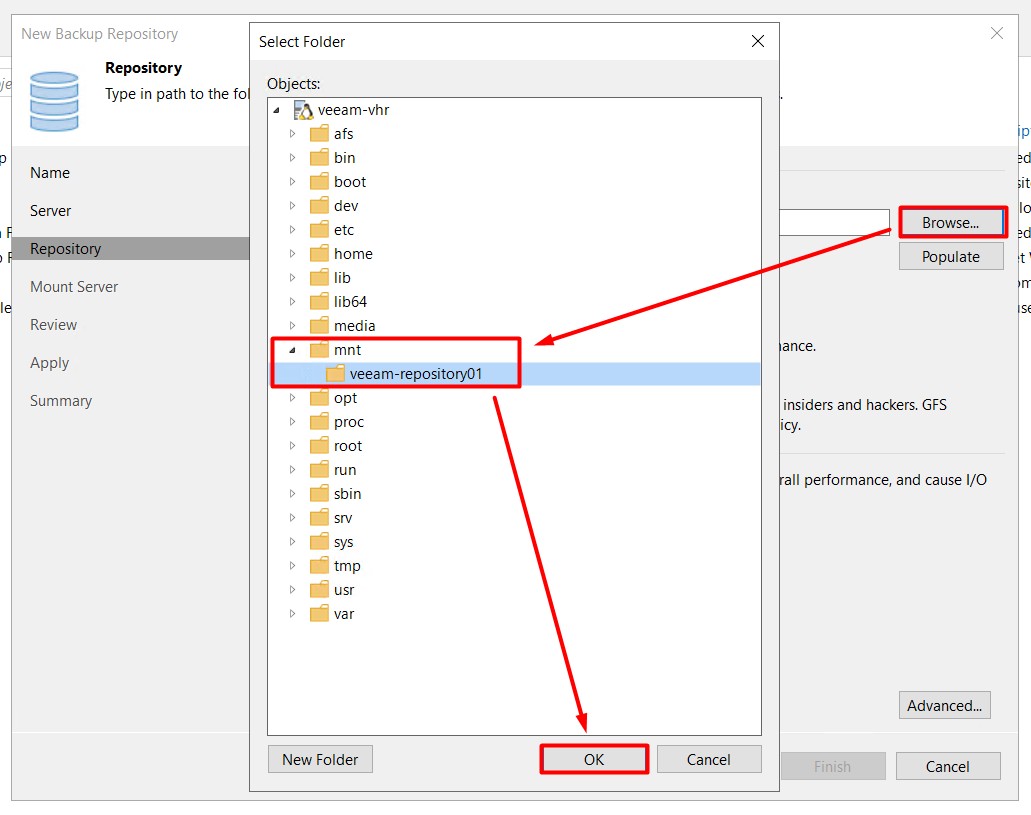The image size is (1031, 815).
Task: Expand the opt folder arrow
Action: click(x=293, y=398)
